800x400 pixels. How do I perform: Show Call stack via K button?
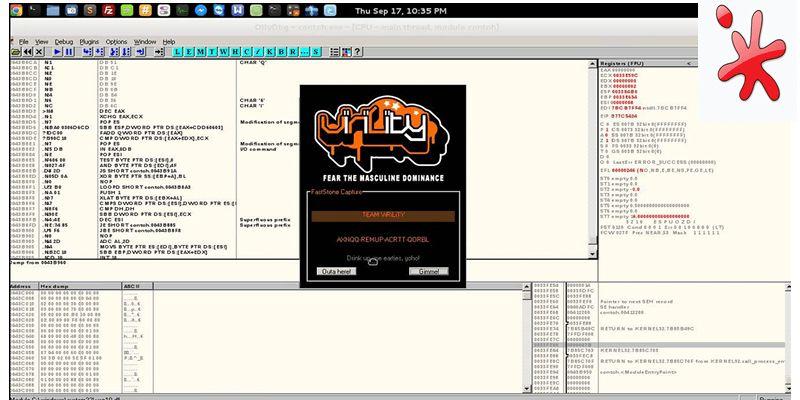[x=270, y=52]
